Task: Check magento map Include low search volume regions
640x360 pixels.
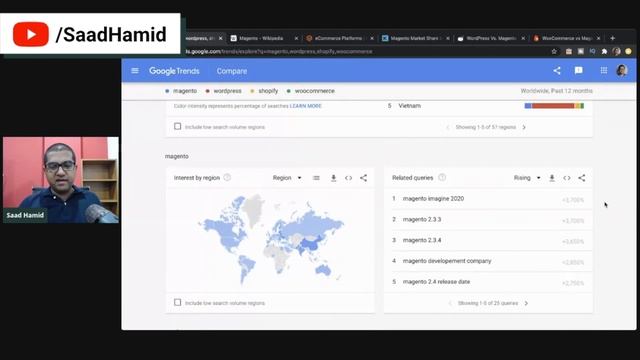Action: coord(178,302)
